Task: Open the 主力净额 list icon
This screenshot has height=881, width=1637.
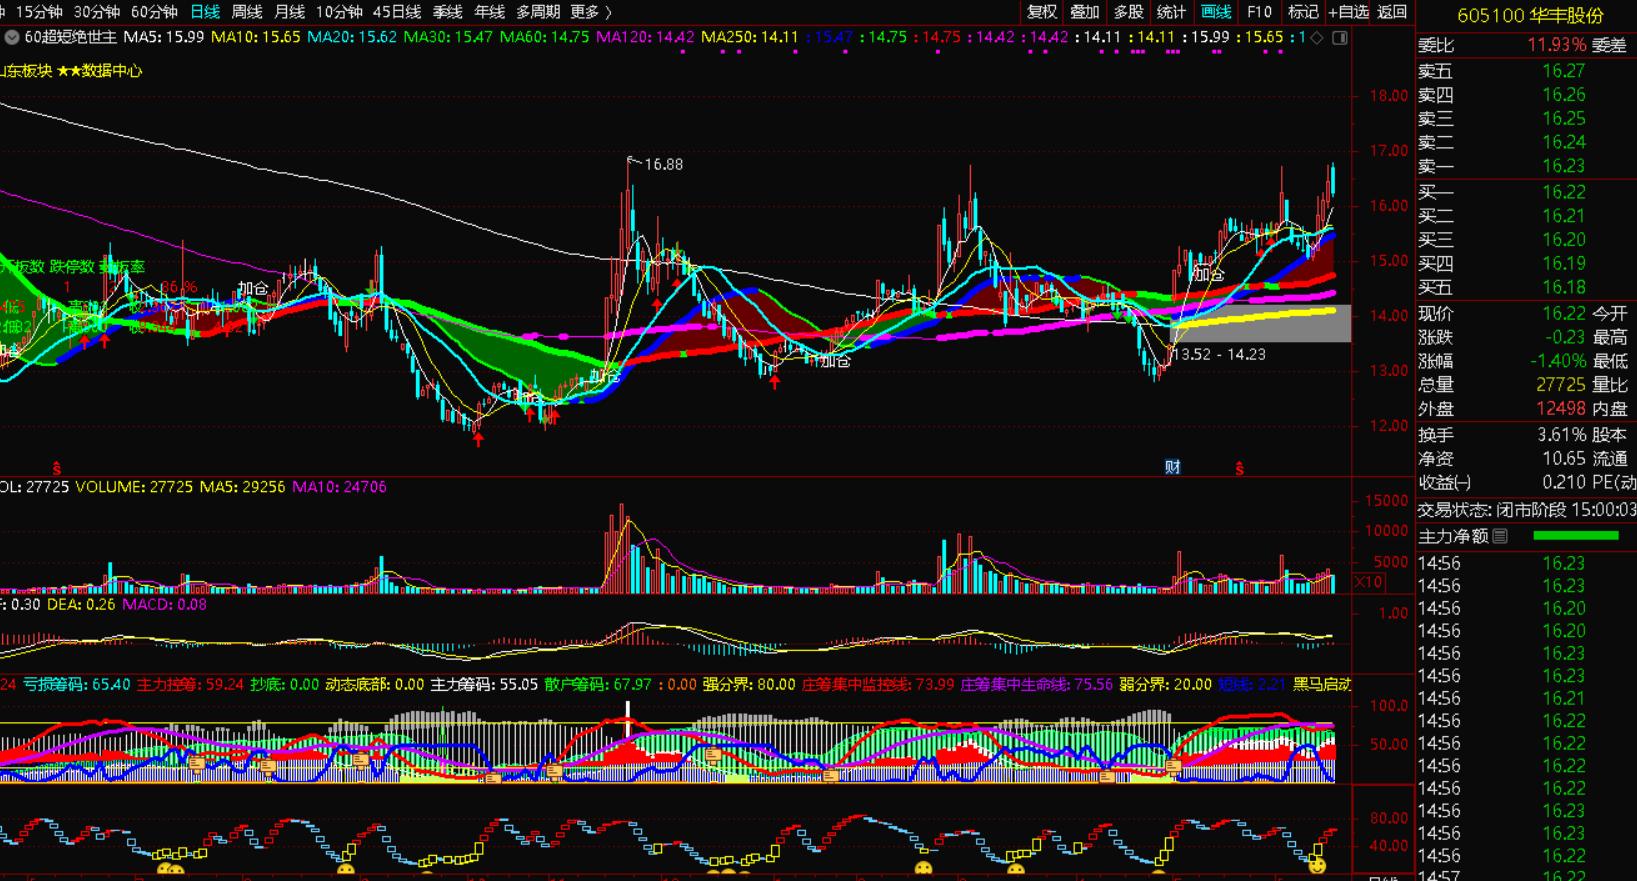Action: pos(1500,536)
